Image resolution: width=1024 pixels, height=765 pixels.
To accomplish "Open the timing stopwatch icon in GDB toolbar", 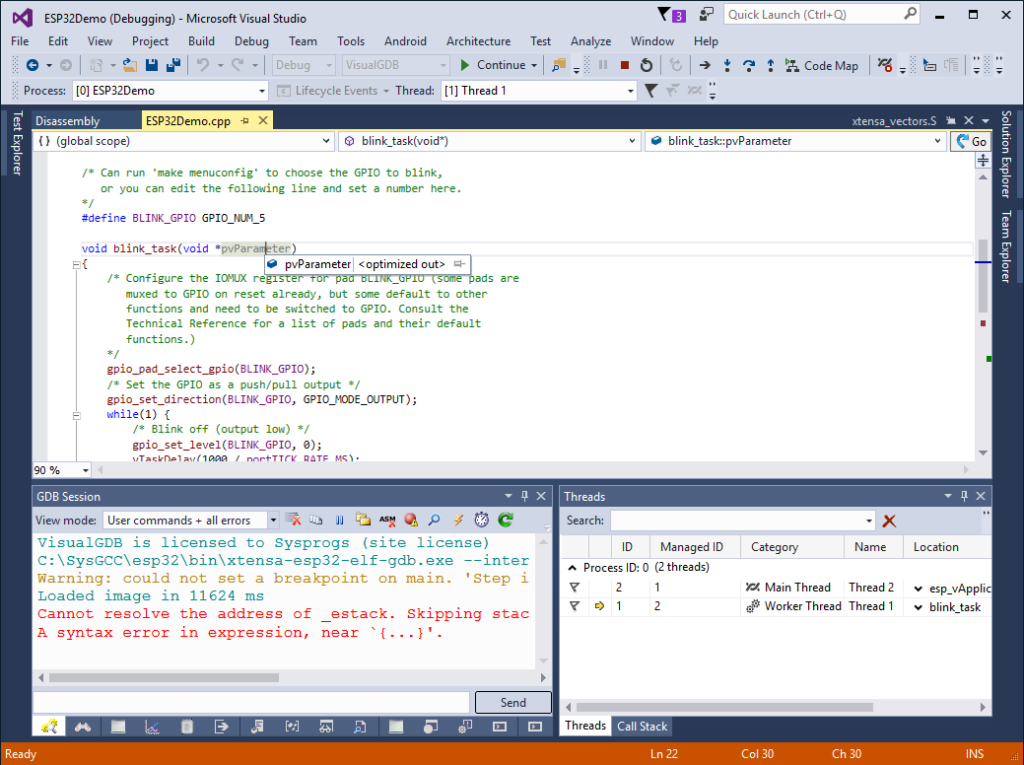I will point(481,519).
